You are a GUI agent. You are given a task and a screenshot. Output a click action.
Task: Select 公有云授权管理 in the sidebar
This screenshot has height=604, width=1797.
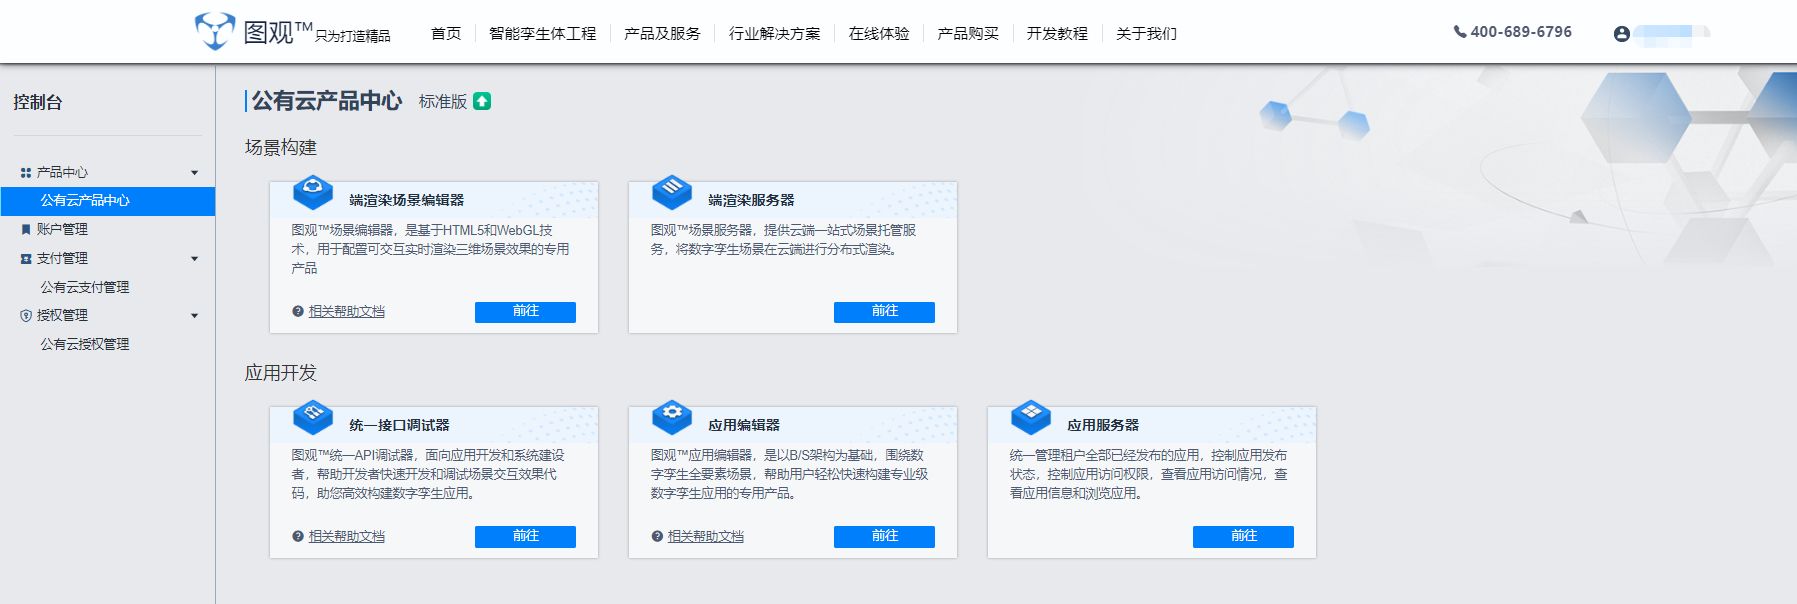click(85, 344)
